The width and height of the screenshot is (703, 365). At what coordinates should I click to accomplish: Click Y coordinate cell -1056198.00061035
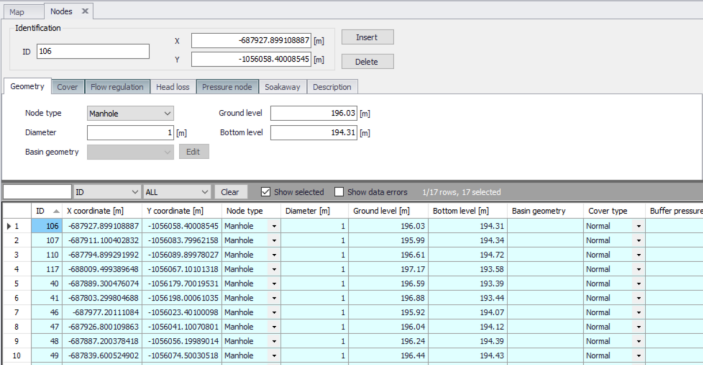(182, 298)
